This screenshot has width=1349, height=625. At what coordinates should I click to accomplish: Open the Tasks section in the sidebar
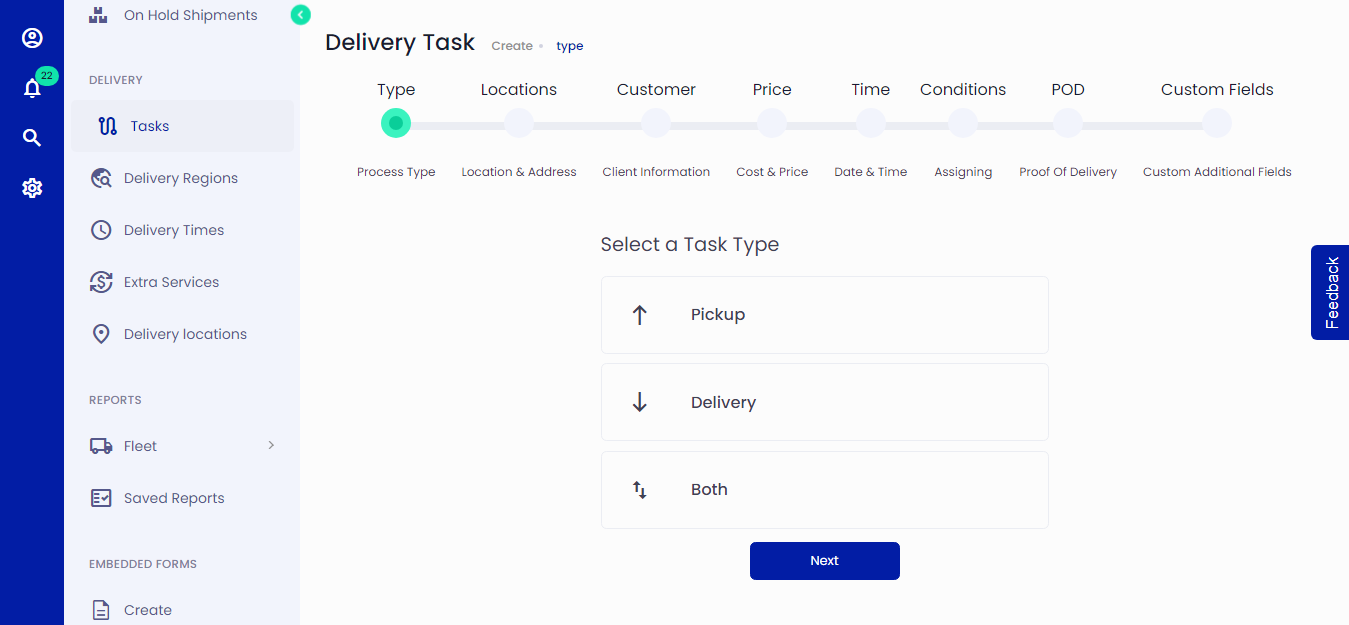click(149, 125)
